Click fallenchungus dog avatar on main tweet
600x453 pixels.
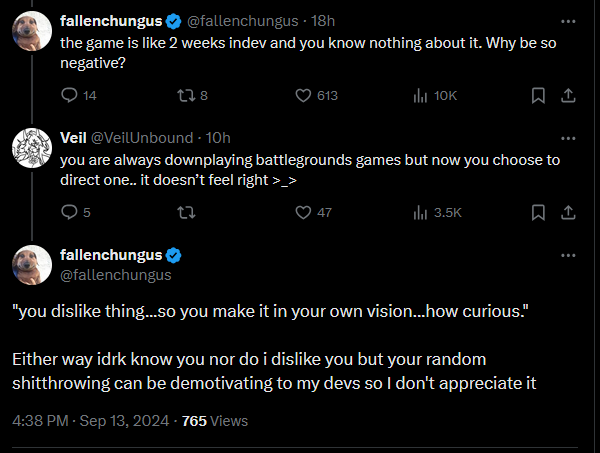(32, 265)
